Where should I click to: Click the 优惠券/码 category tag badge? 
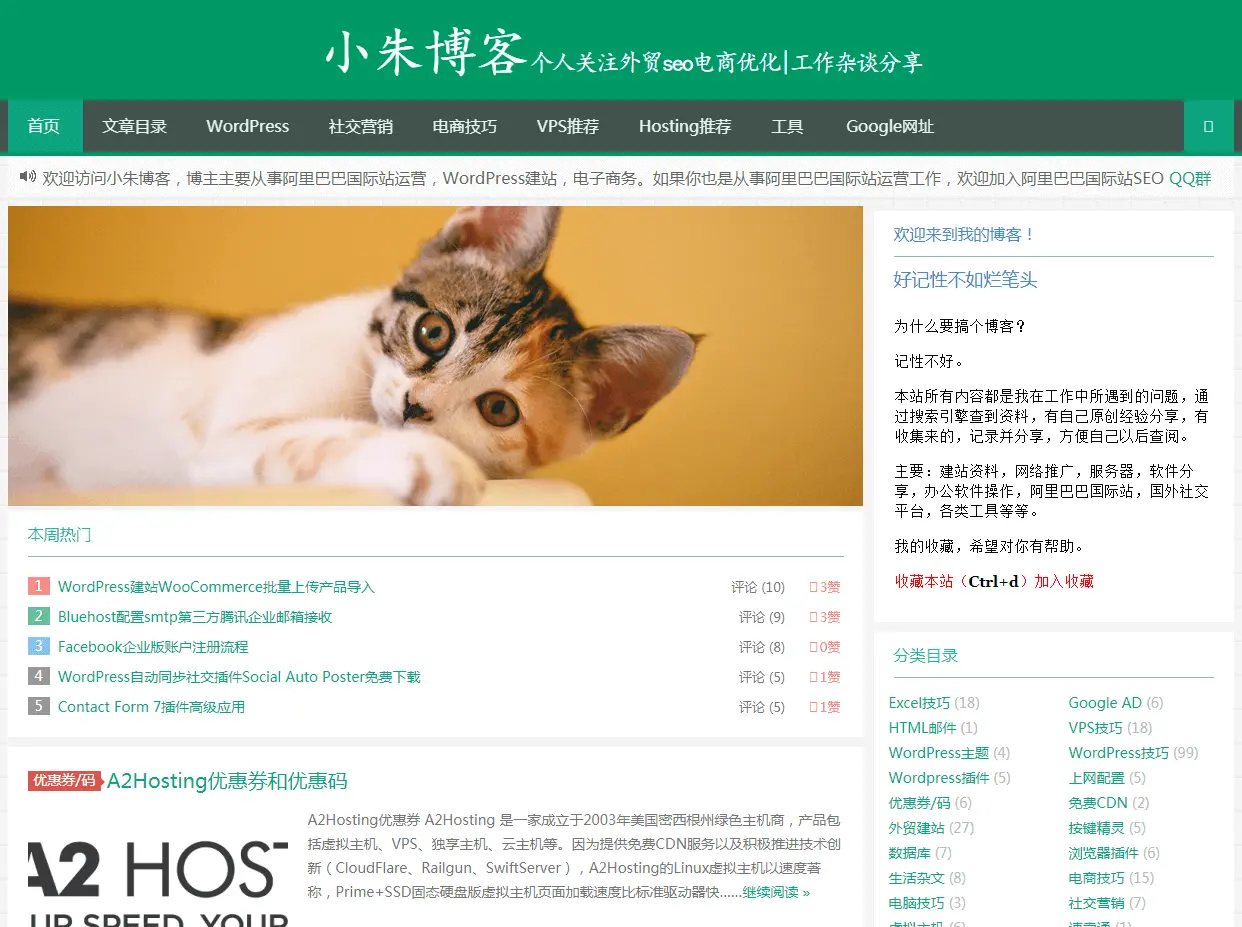click(64, 780)
